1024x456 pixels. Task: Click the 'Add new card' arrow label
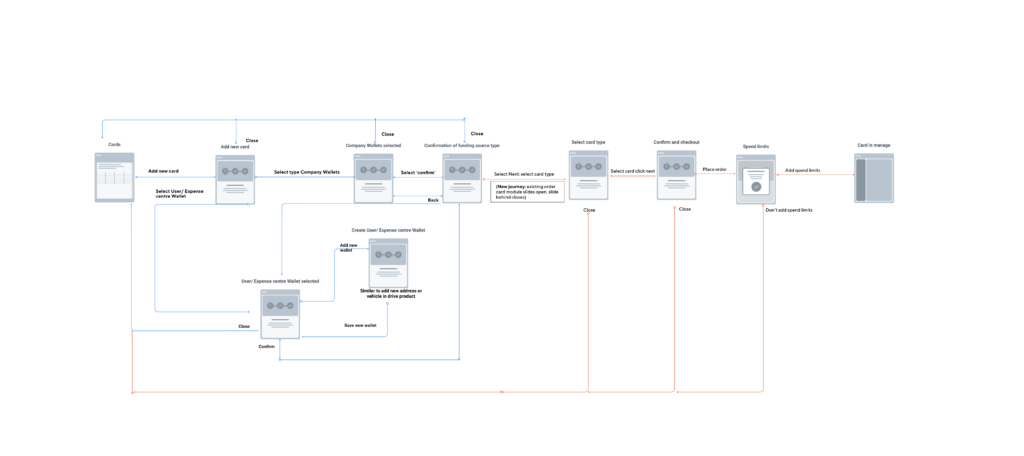coord(163,171)
